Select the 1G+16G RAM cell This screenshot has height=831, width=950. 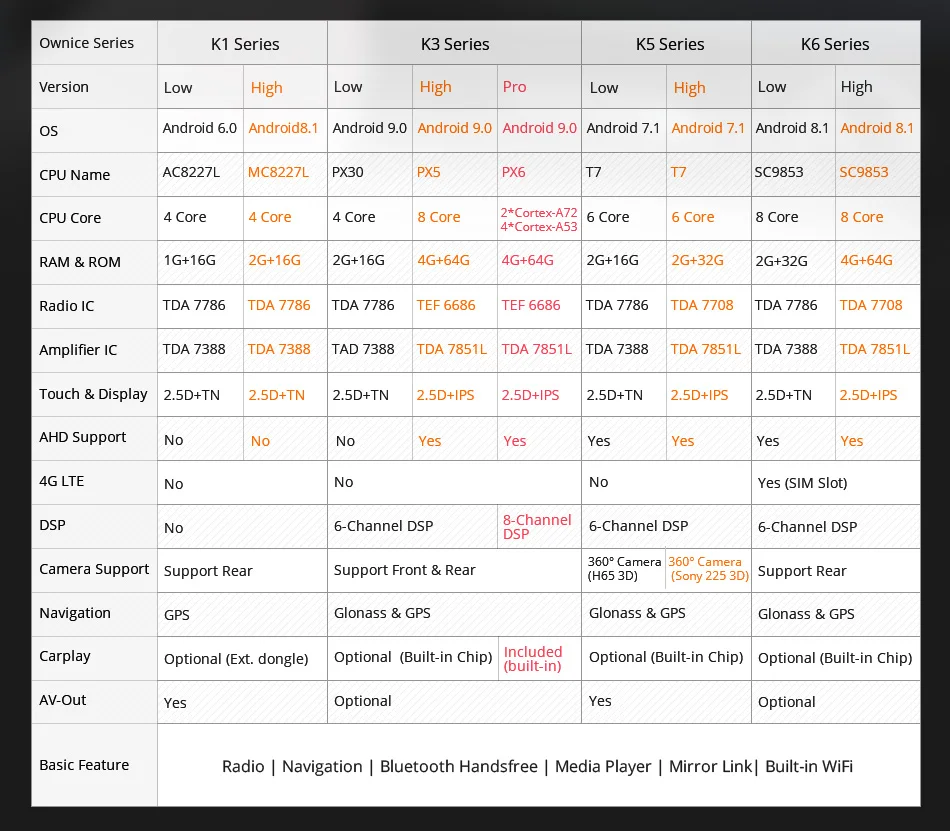(x=200, y=262)
